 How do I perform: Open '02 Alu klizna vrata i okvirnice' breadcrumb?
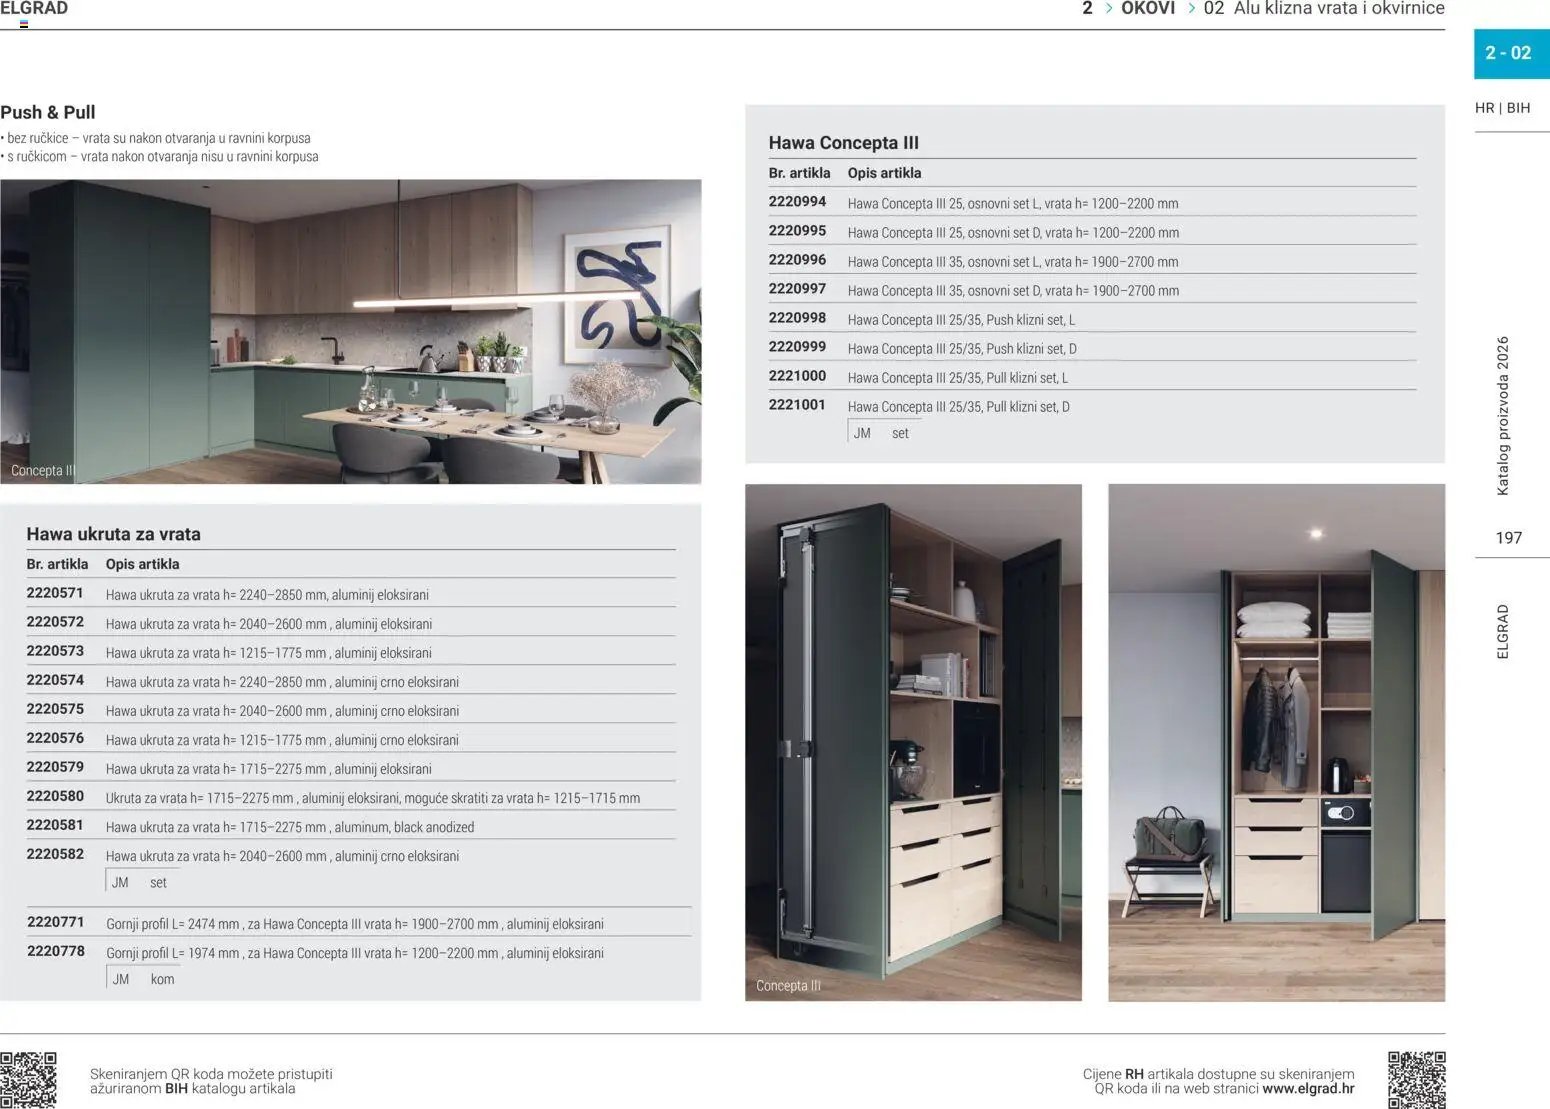(1323, 9)
